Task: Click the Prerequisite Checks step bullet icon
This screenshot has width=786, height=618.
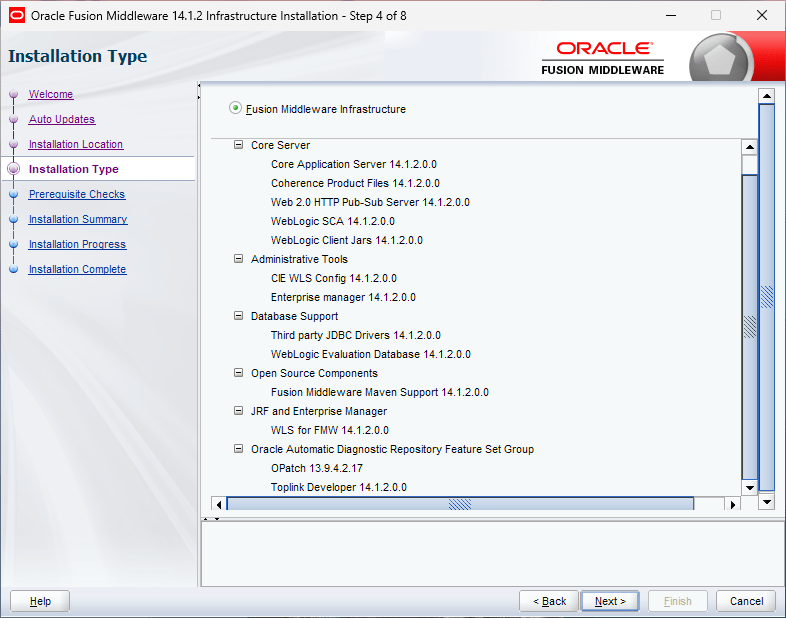Action: pos(14,194)
